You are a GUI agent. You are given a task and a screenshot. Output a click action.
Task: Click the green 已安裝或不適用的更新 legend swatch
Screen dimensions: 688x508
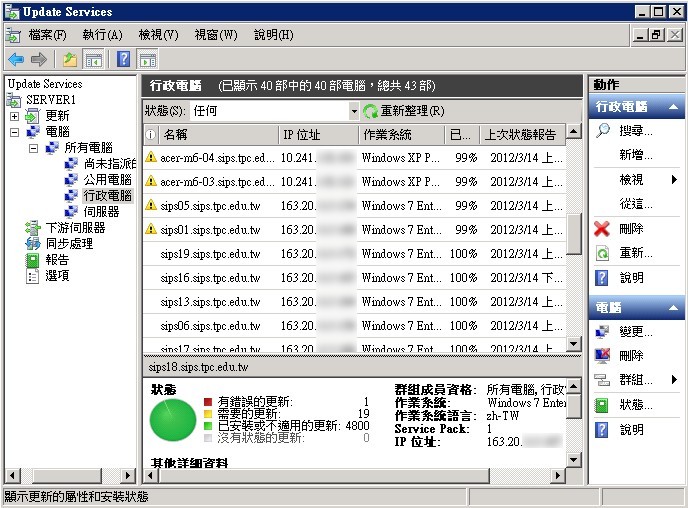208,426
